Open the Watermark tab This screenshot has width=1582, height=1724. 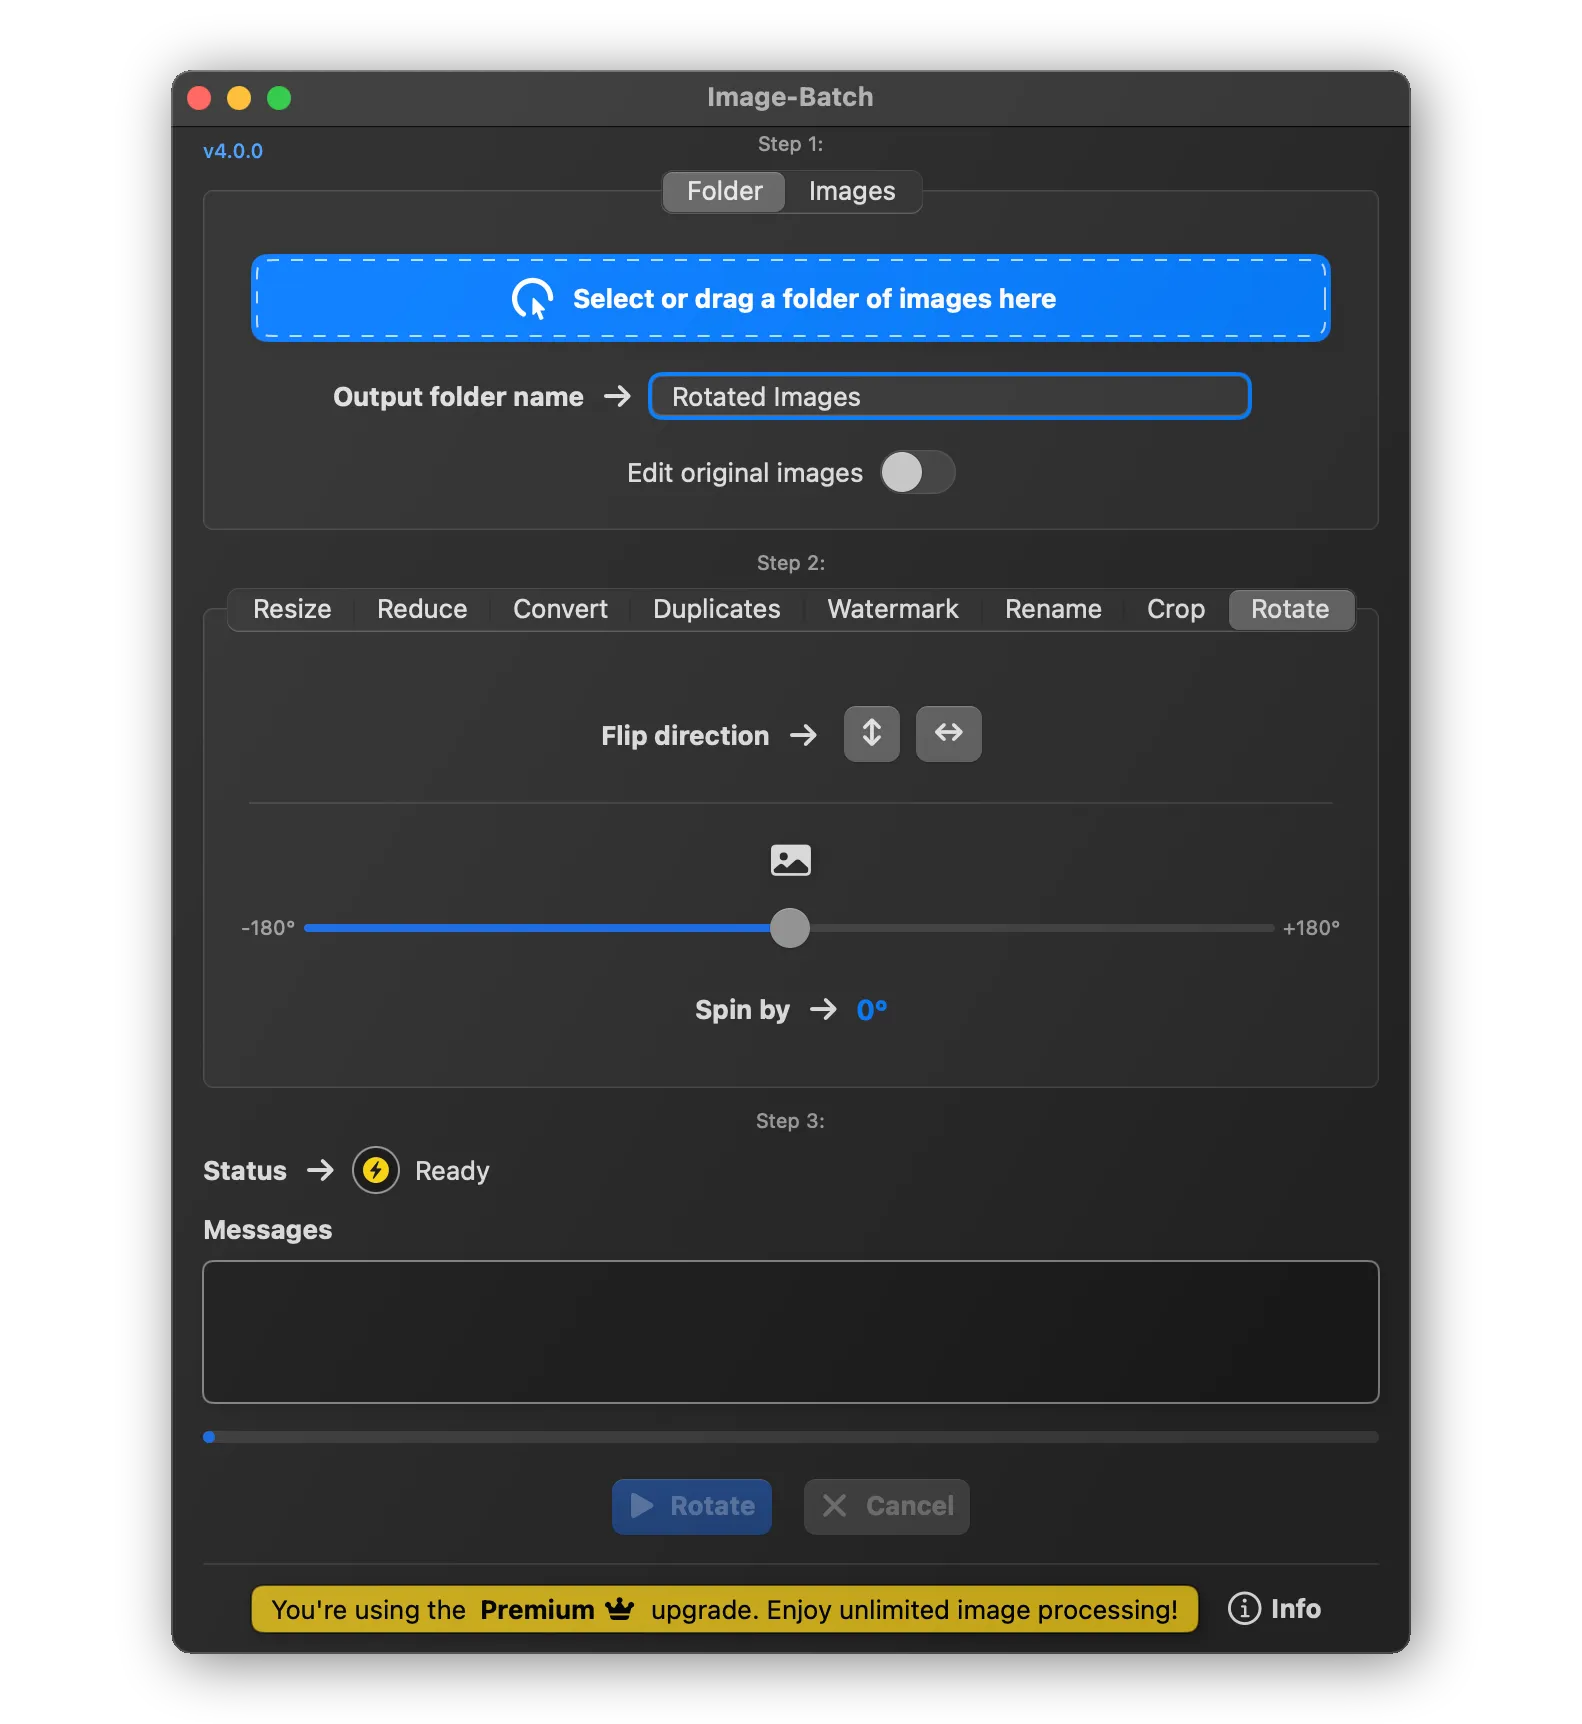pos(892,609)
